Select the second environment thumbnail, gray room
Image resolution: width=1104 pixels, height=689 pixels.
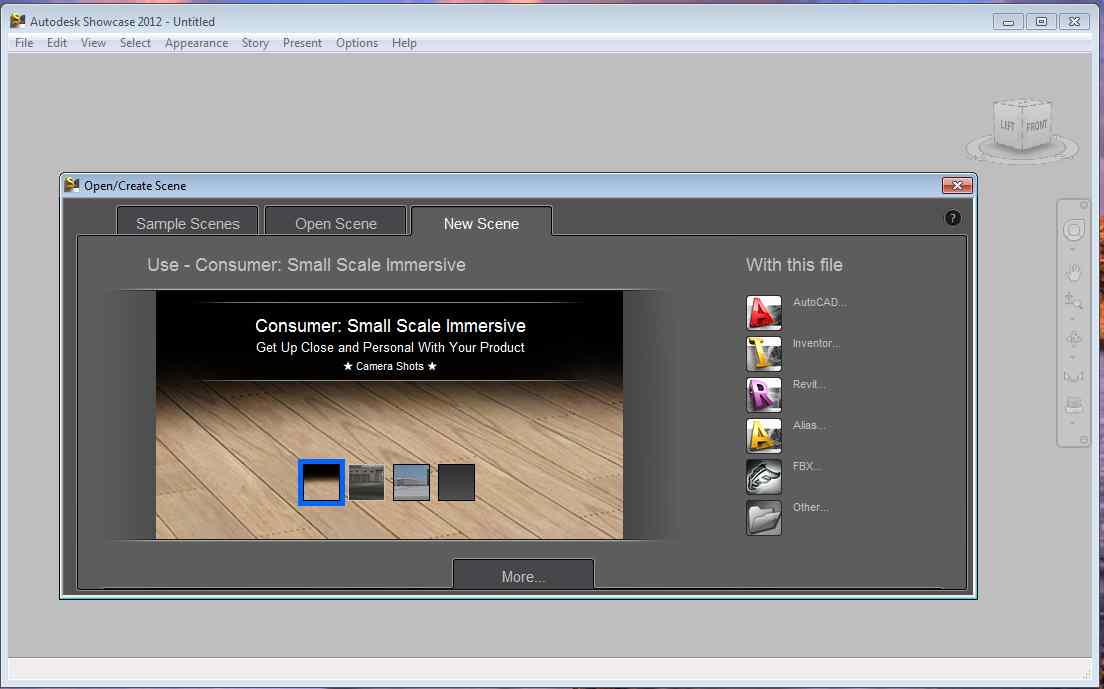click(367, 482)
